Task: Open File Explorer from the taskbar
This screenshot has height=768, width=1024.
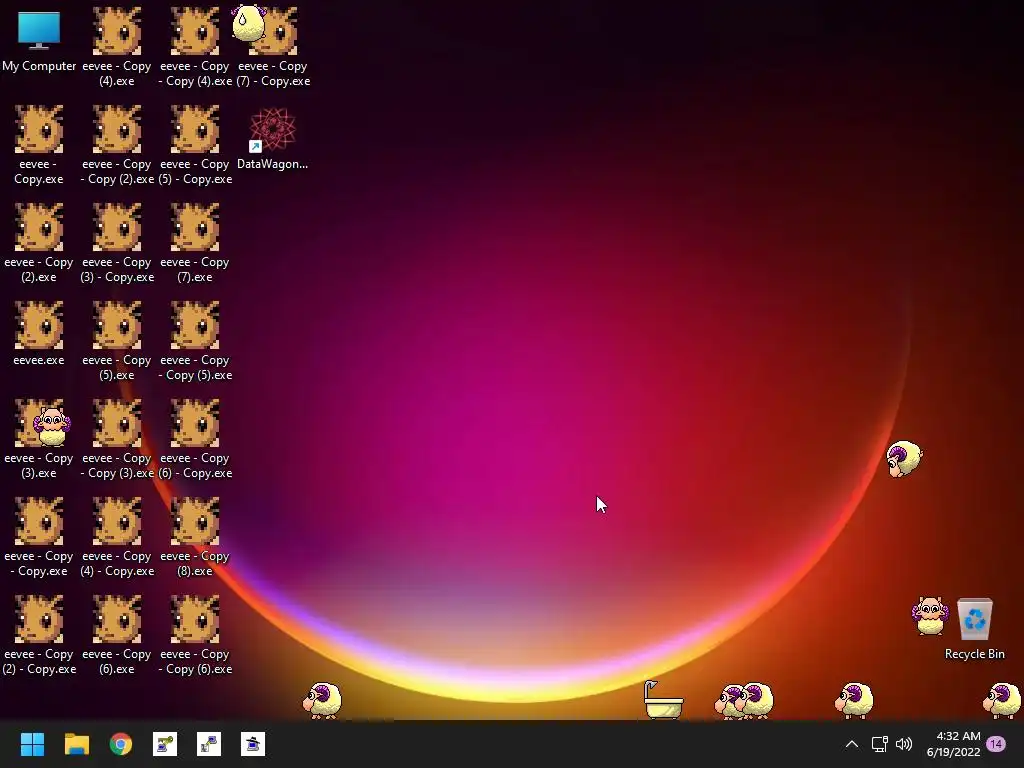Action: 76,744
